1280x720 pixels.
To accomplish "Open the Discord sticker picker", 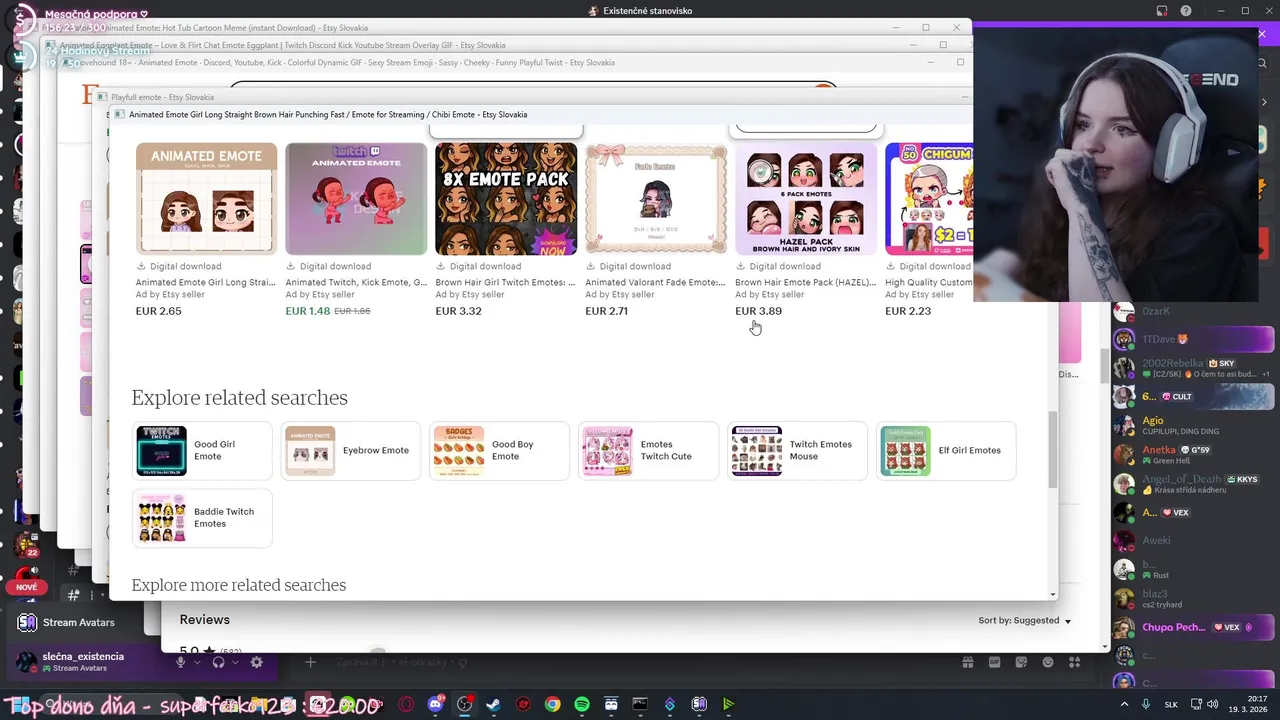I will click(1021, 662).
